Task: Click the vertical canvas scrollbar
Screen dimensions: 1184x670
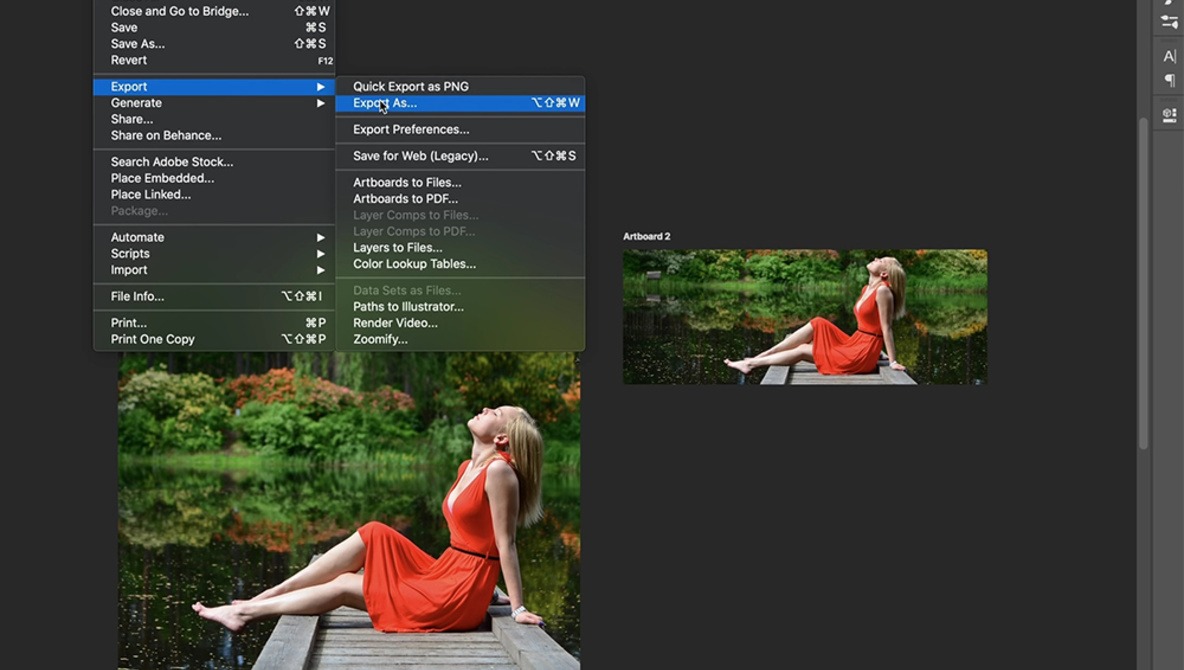Action: (1144, 280)
